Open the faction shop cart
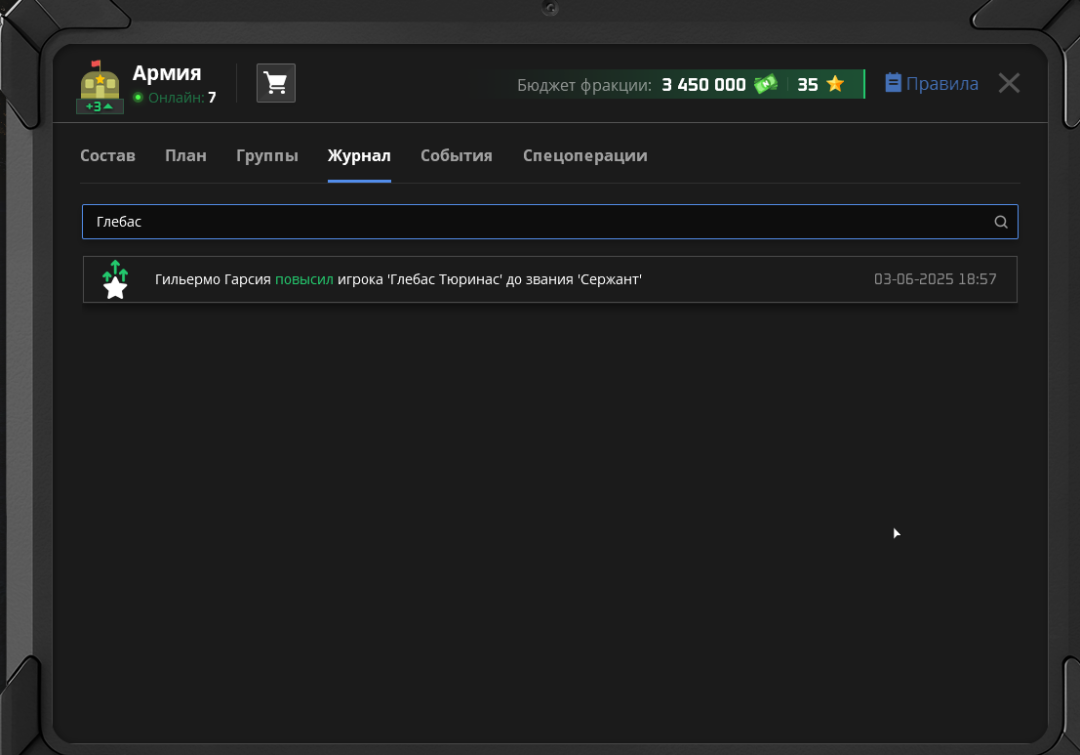The image size is (1080, 755). 276,84
